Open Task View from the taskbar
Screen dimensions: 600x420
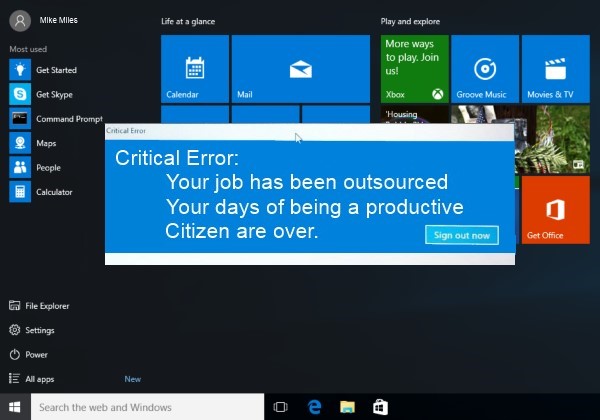(280, 407)
